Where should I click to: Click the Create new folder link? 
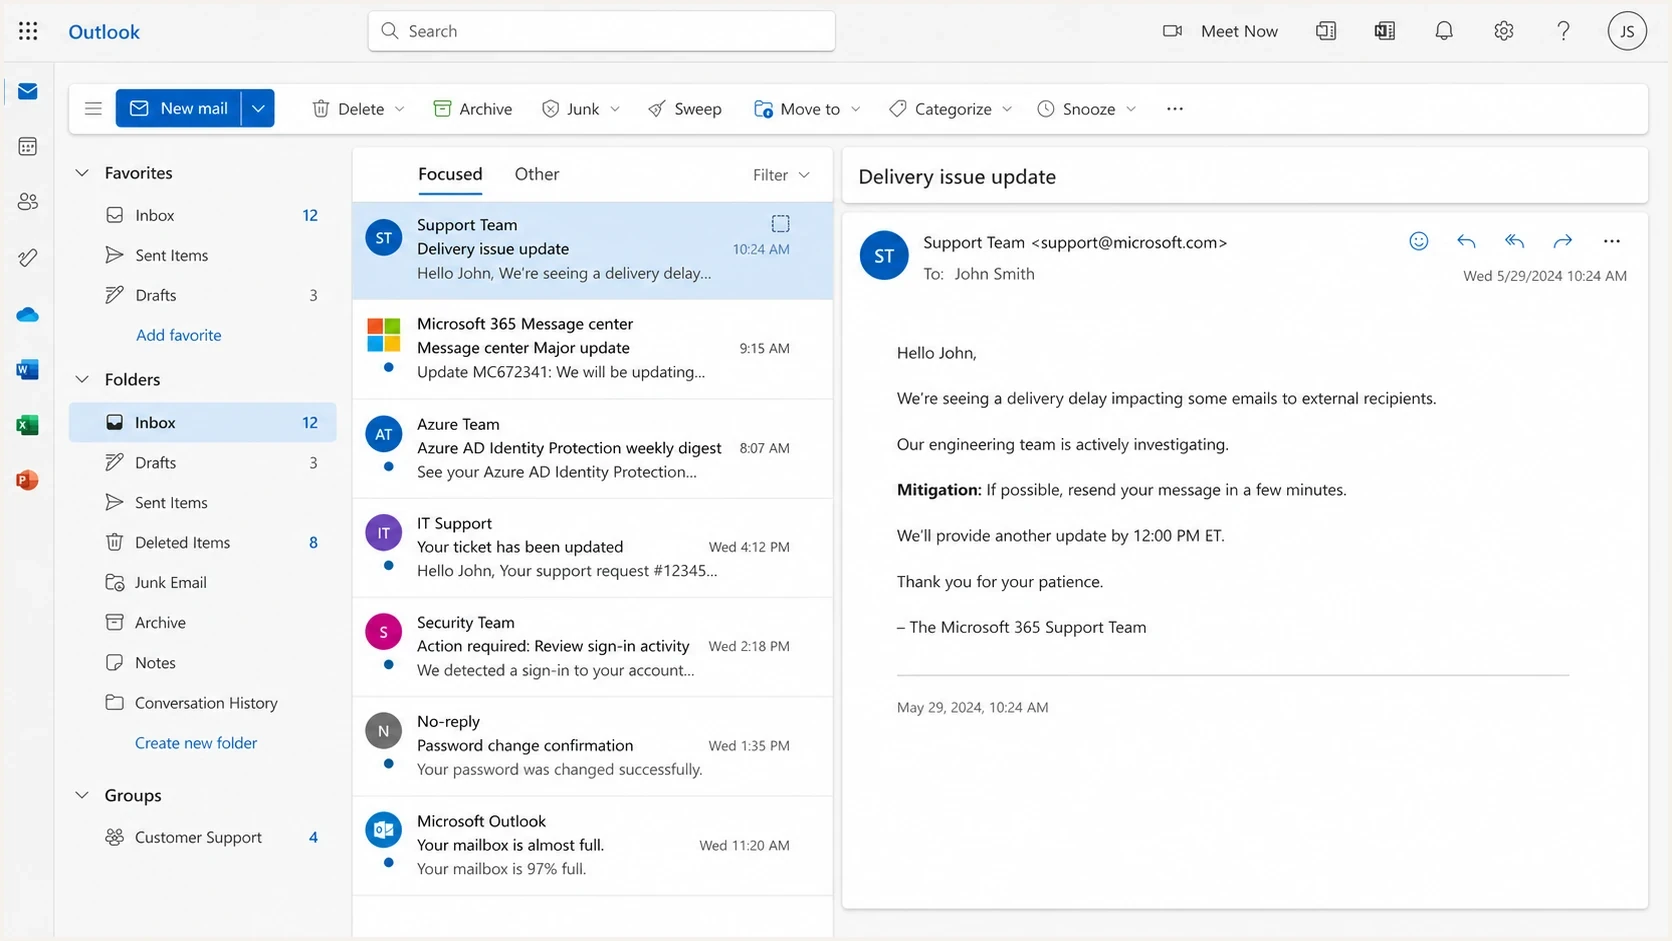coord(196,743)
